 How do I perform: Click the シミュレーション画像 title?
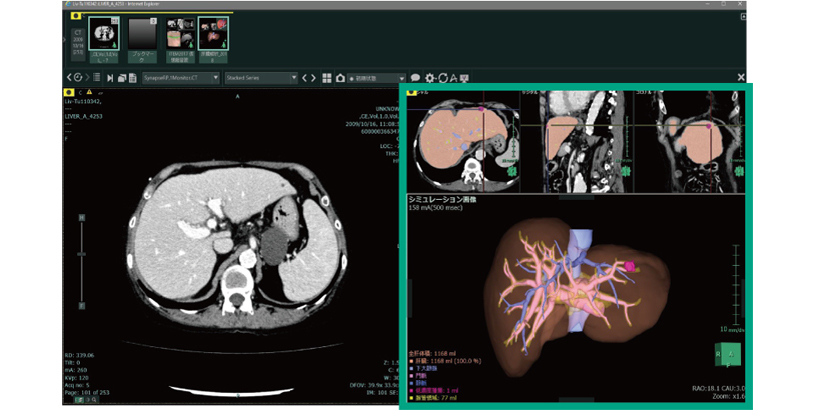442,200
